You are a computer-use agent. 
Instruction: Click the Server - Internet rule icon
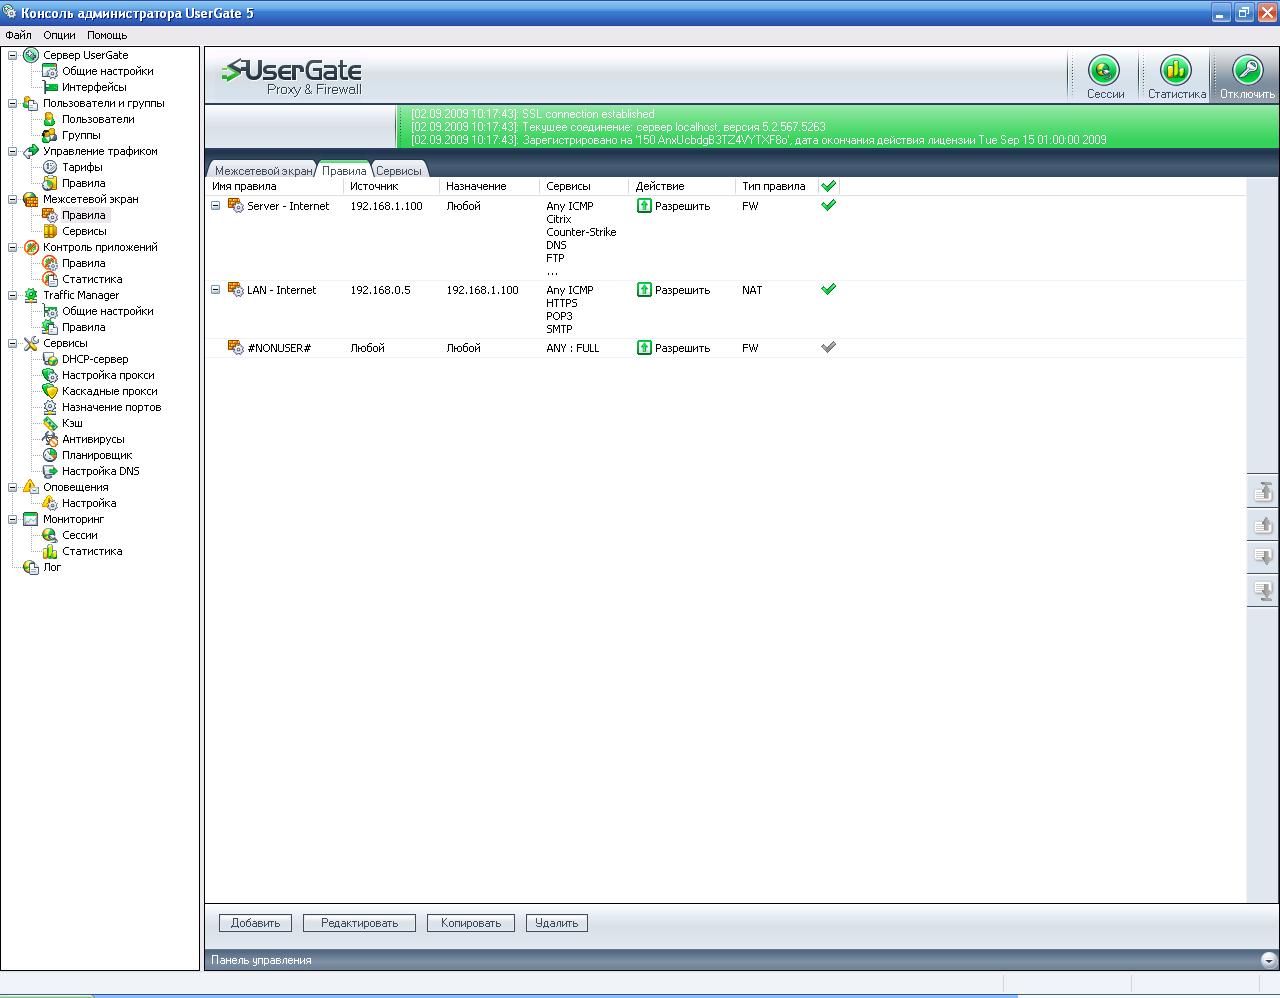(x=236, y=206)
